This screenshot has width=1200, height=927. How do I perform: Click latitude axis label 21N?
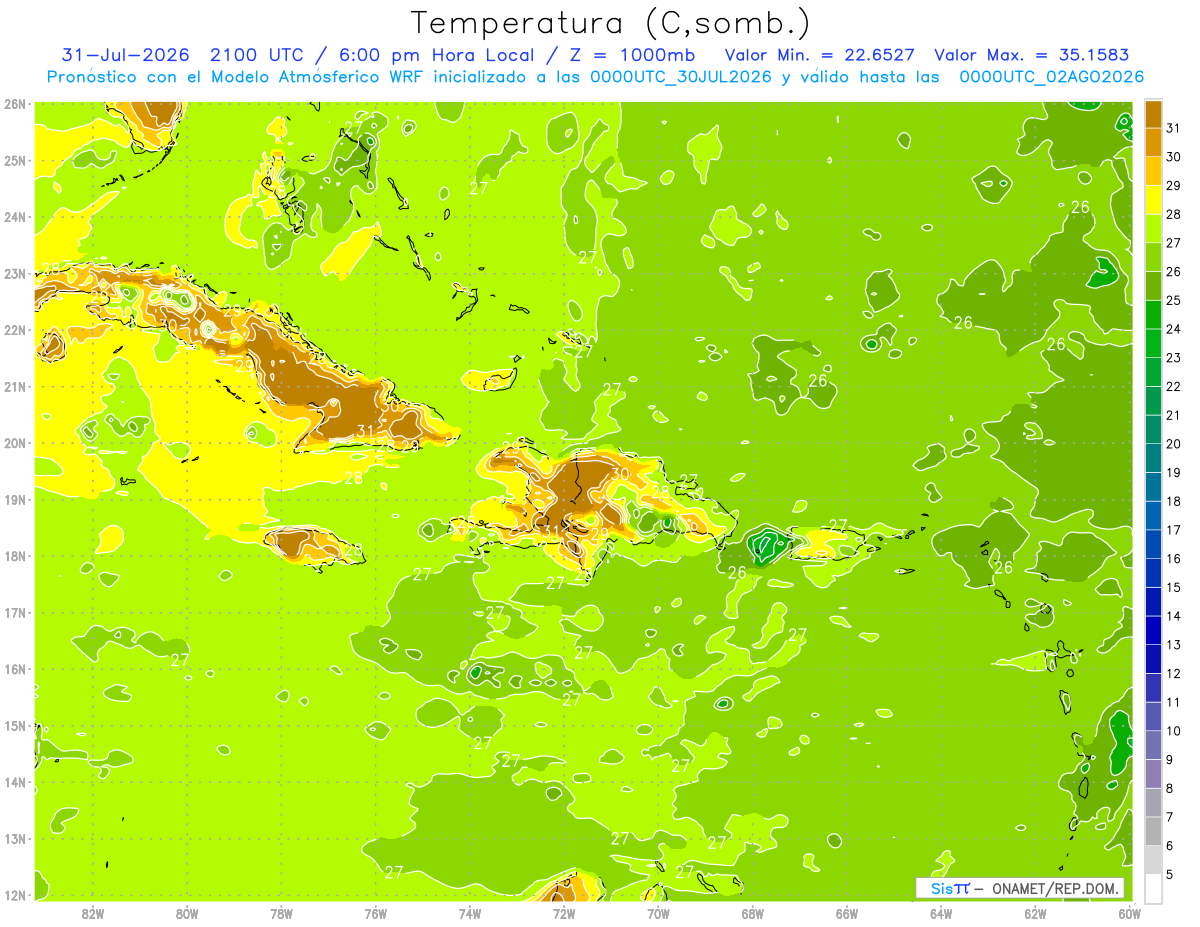pos(14,386)
